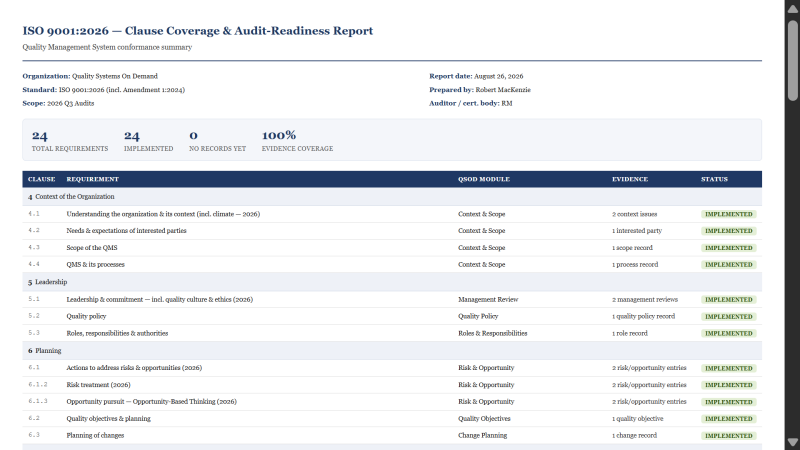Click the scrollbar down arrow
Image resolution: width=800 pixels, height=450 pixels.
coord(792,442)
